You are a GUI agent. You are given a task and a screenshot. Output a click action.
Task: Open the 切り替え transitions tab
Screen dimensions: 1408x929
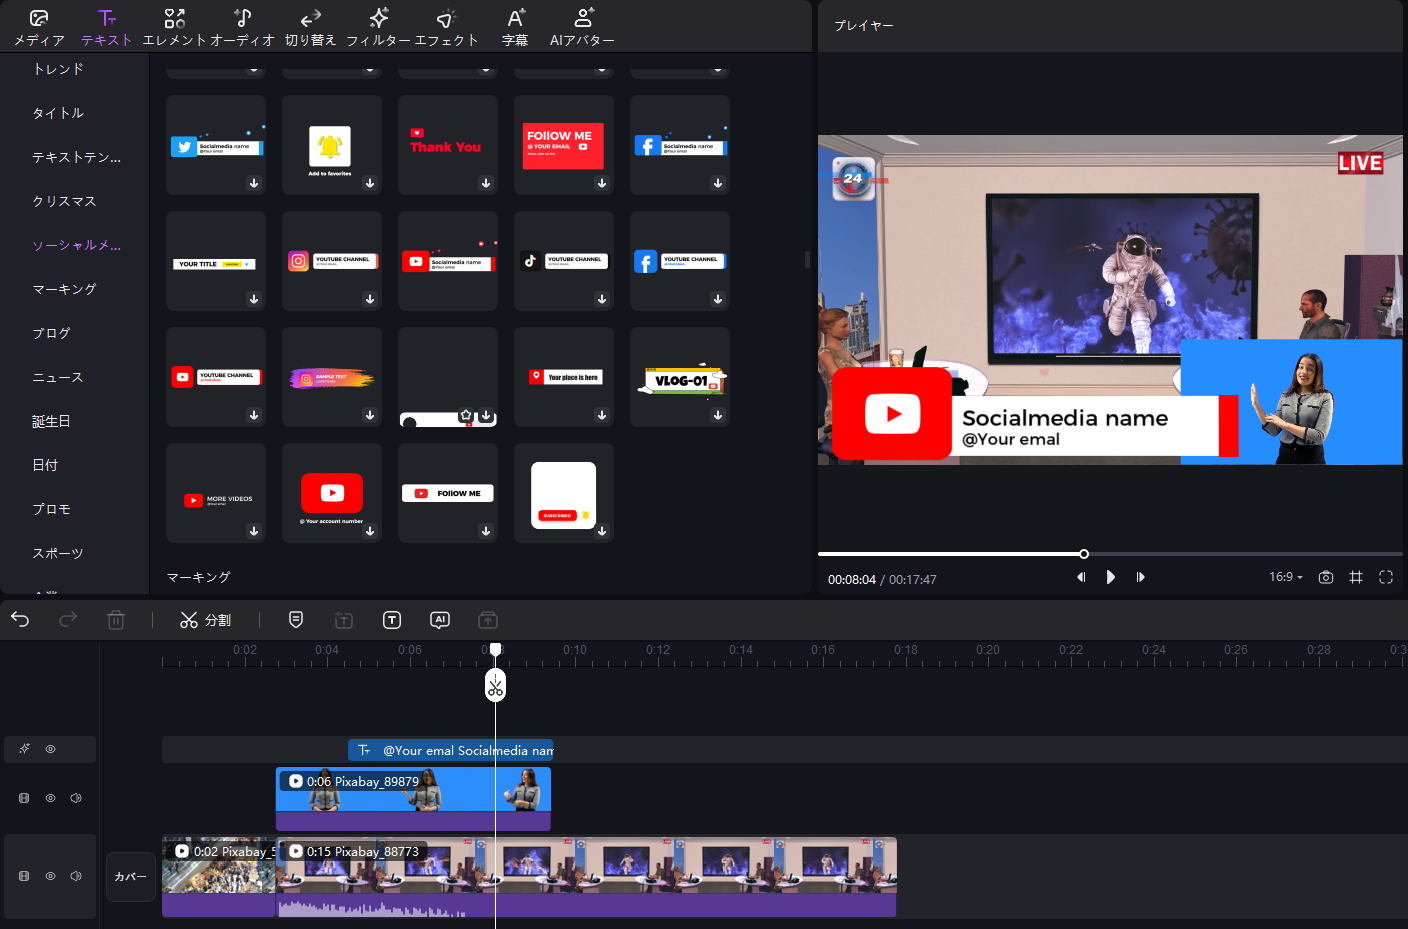(310, 27)
